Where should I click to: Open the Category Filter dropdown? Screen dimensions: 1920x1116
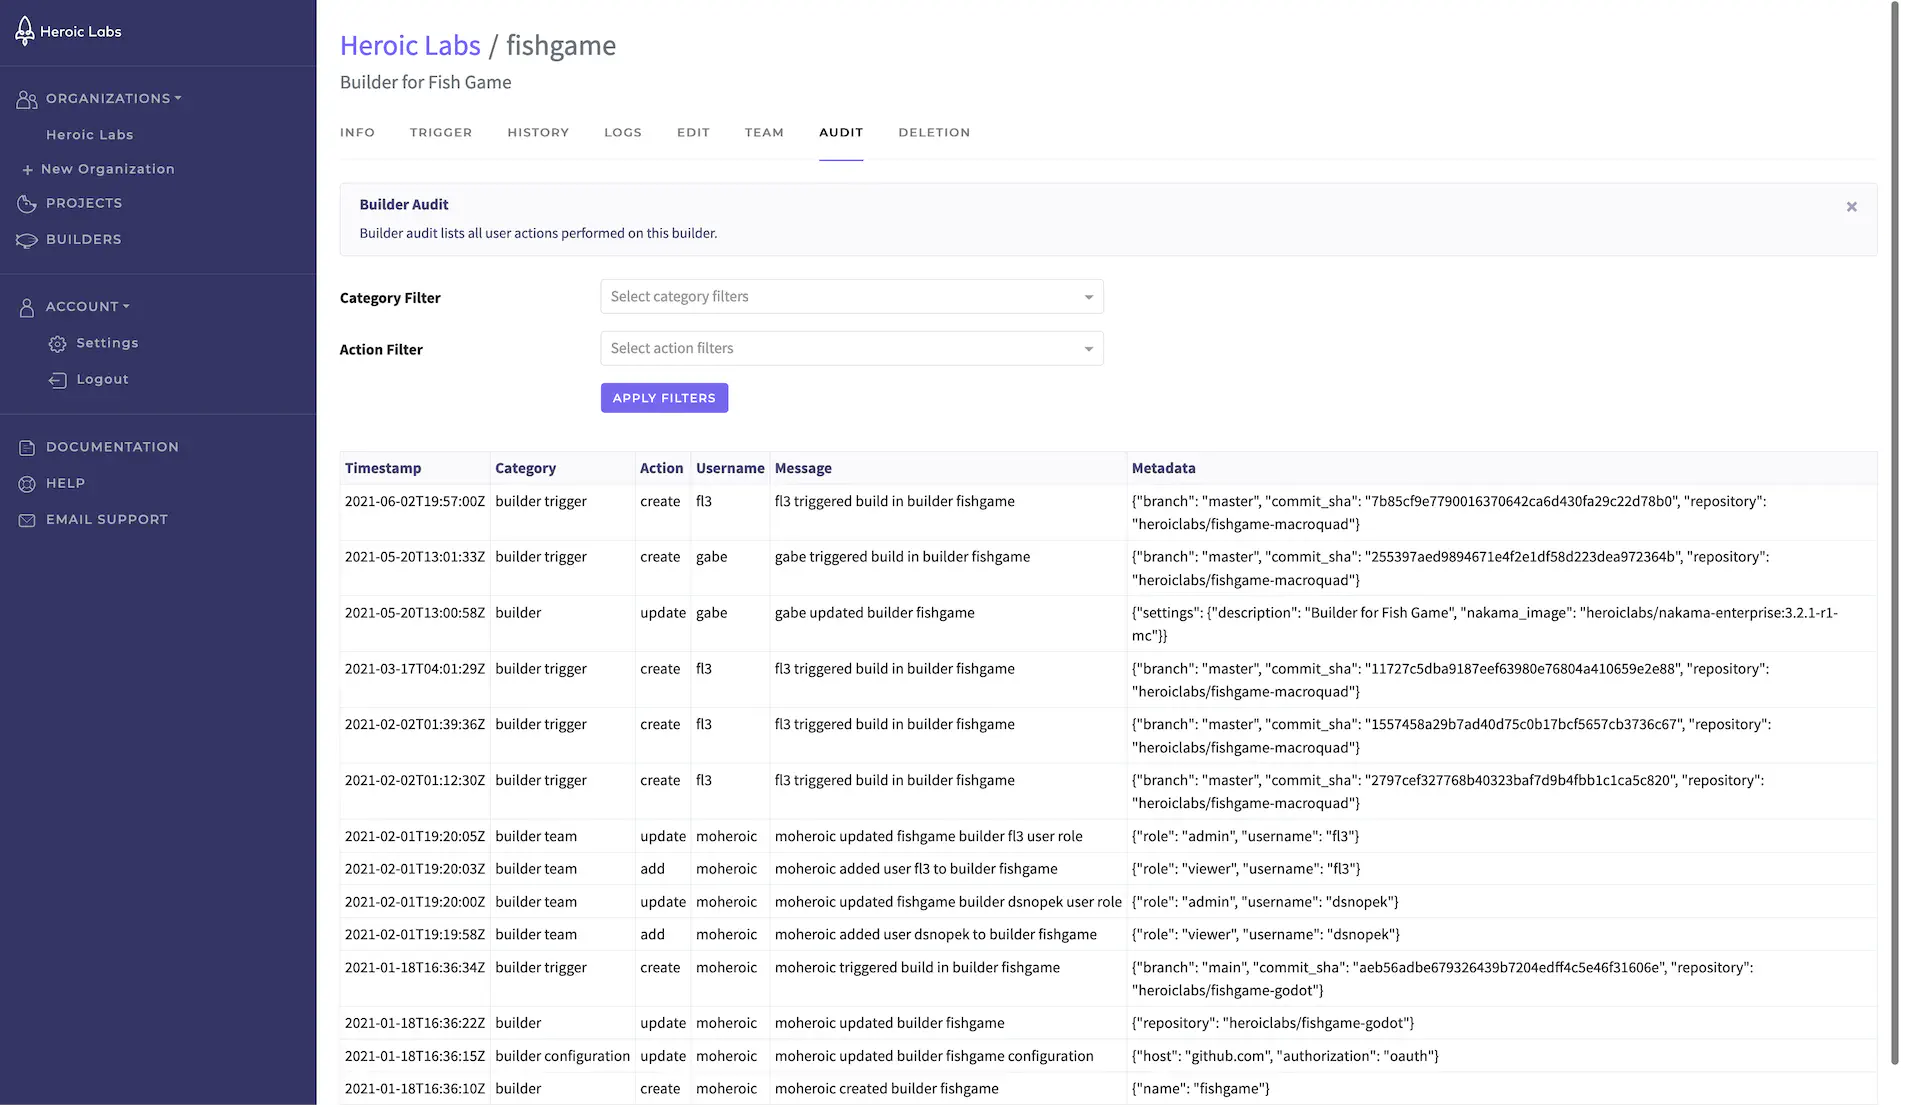850,295
